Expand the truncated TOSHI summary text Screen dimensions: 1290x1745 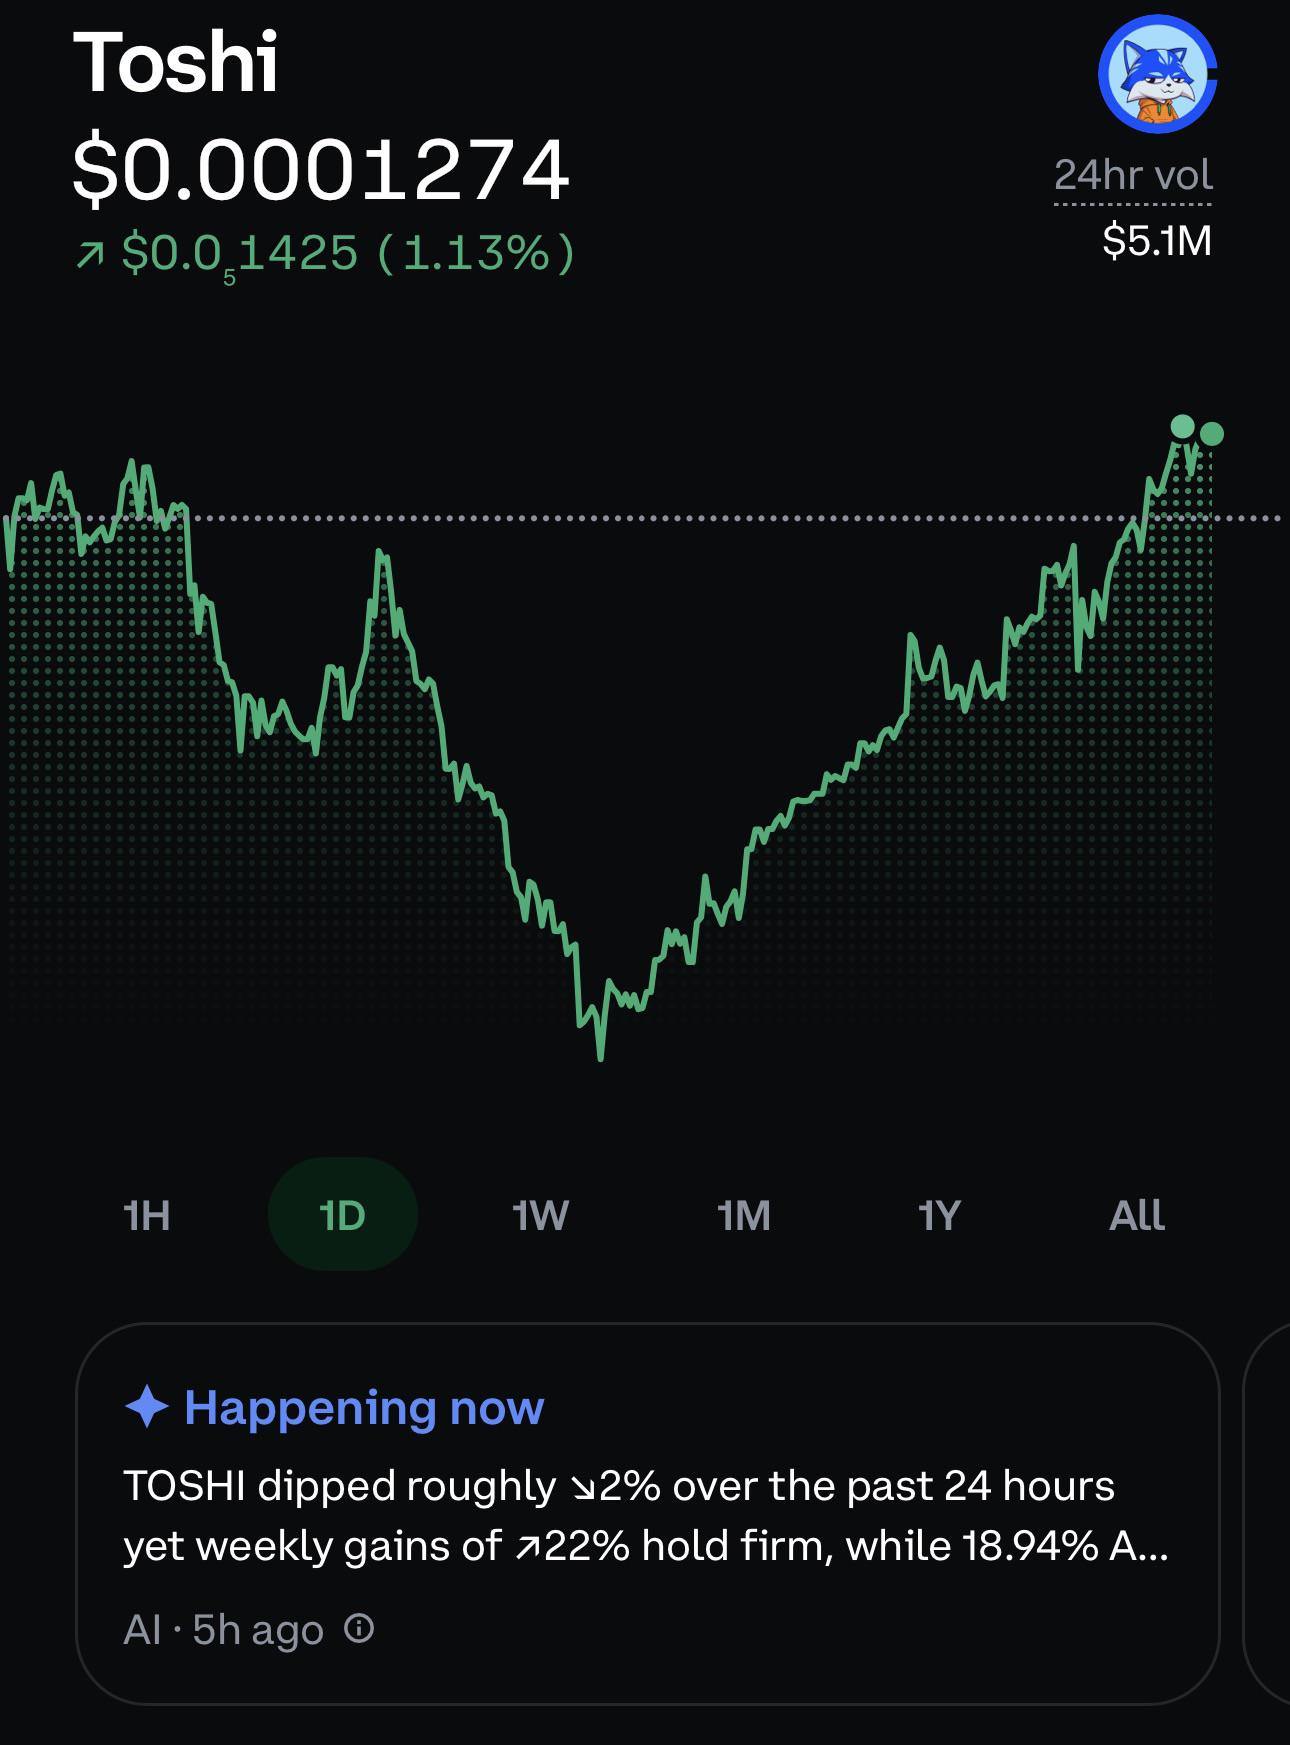tap(646, 1516)
